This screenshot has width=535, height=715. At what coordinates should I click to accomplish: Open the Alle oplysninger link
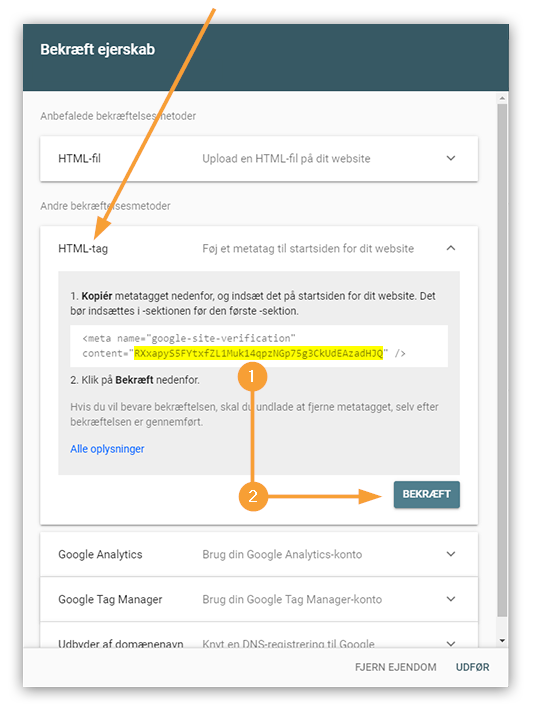click(107, 449)
